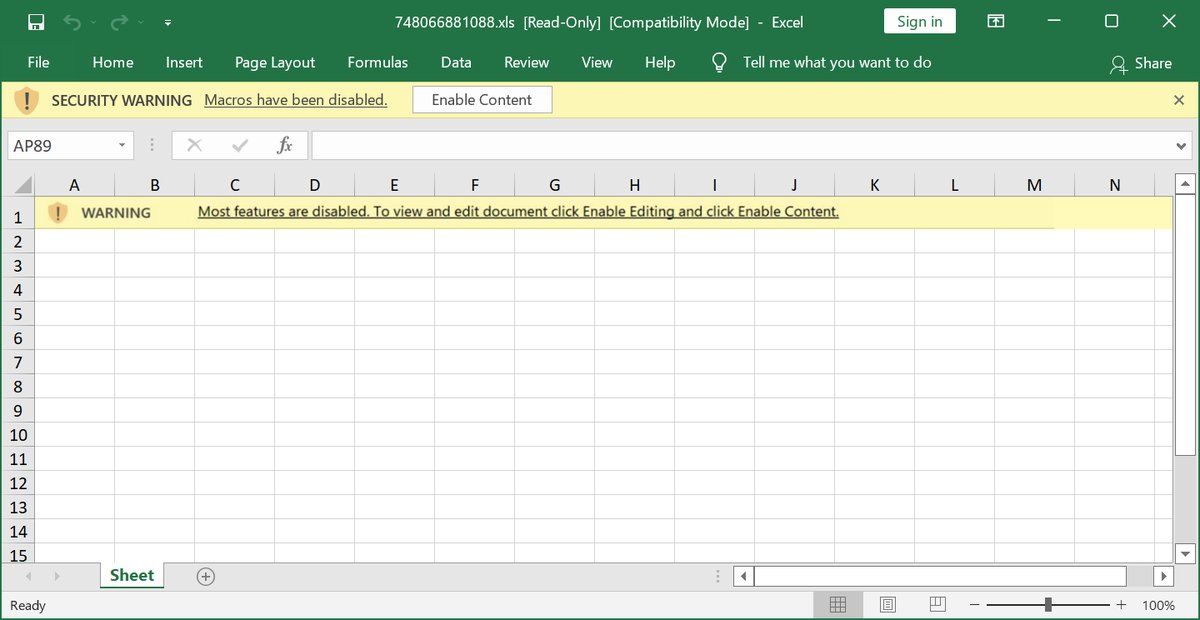Image resolution: width=1200 pixels, height=620 pixels.
Task: Switch to Normal view icon
Action: click(x=838, y=605)
